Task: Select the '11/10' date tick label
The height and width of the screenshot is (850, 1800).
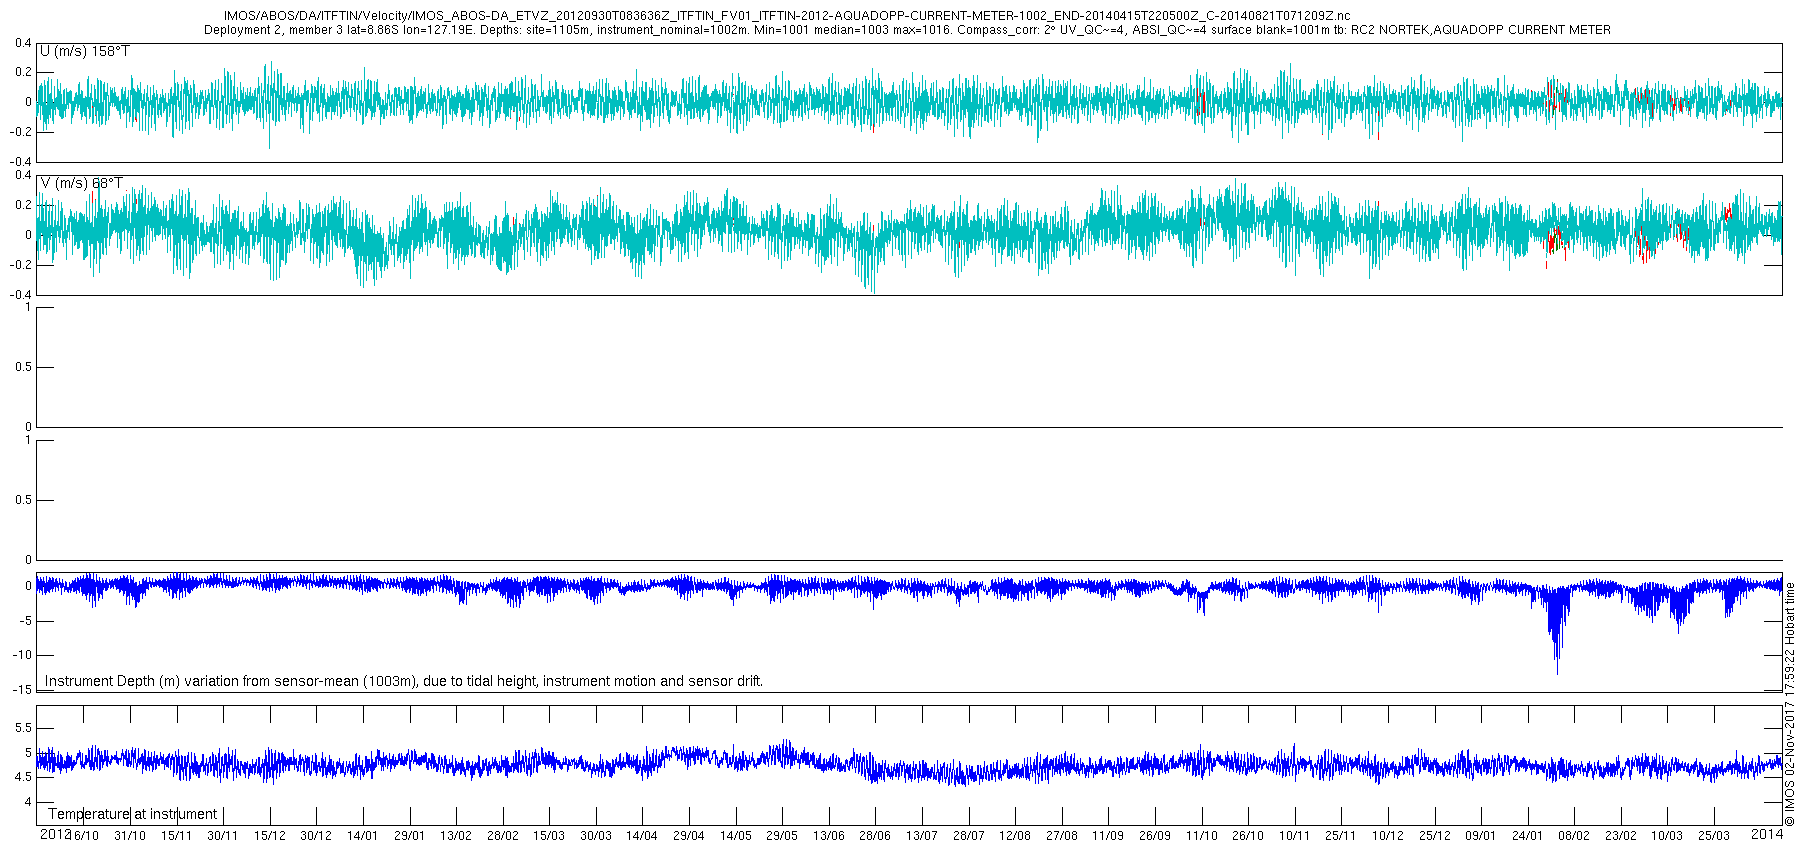Action: [x=1201, y=836]
